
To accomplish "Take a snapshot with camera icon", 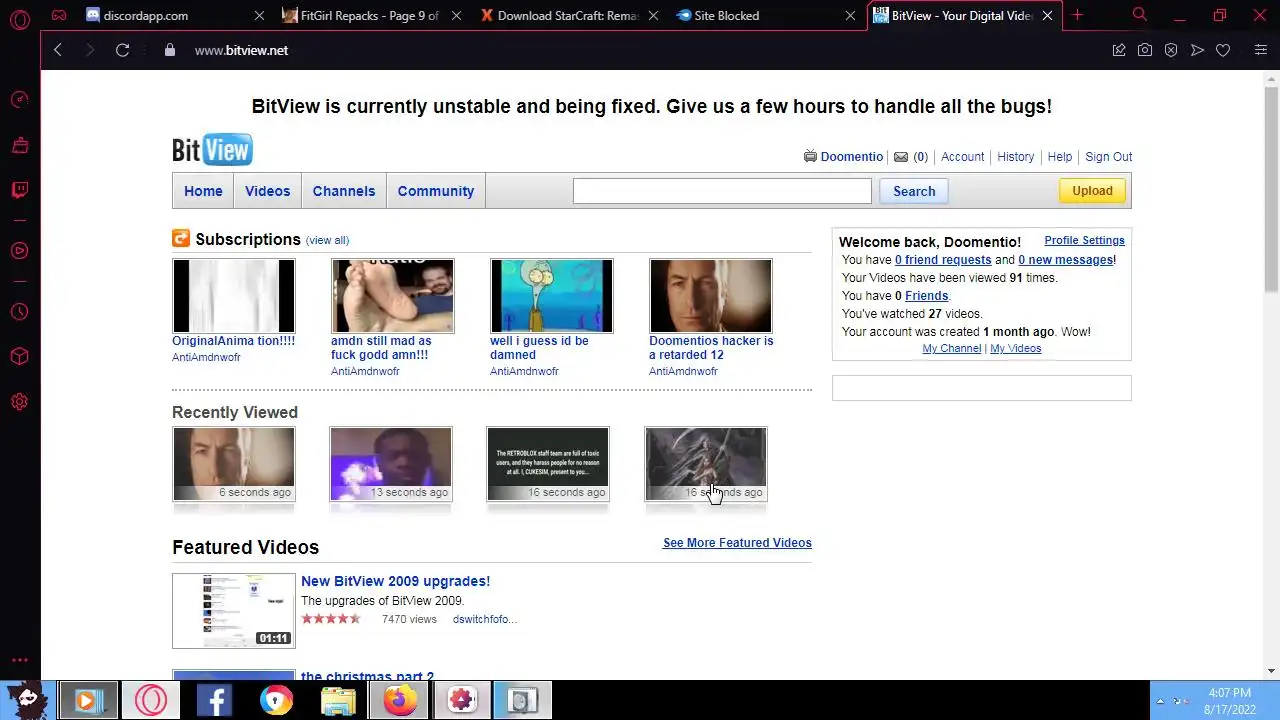I will coord(1145,50).
